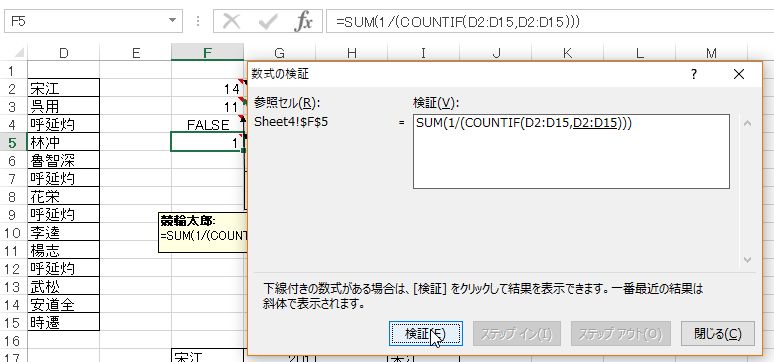Select row 10 header

(x=13, y=233)
